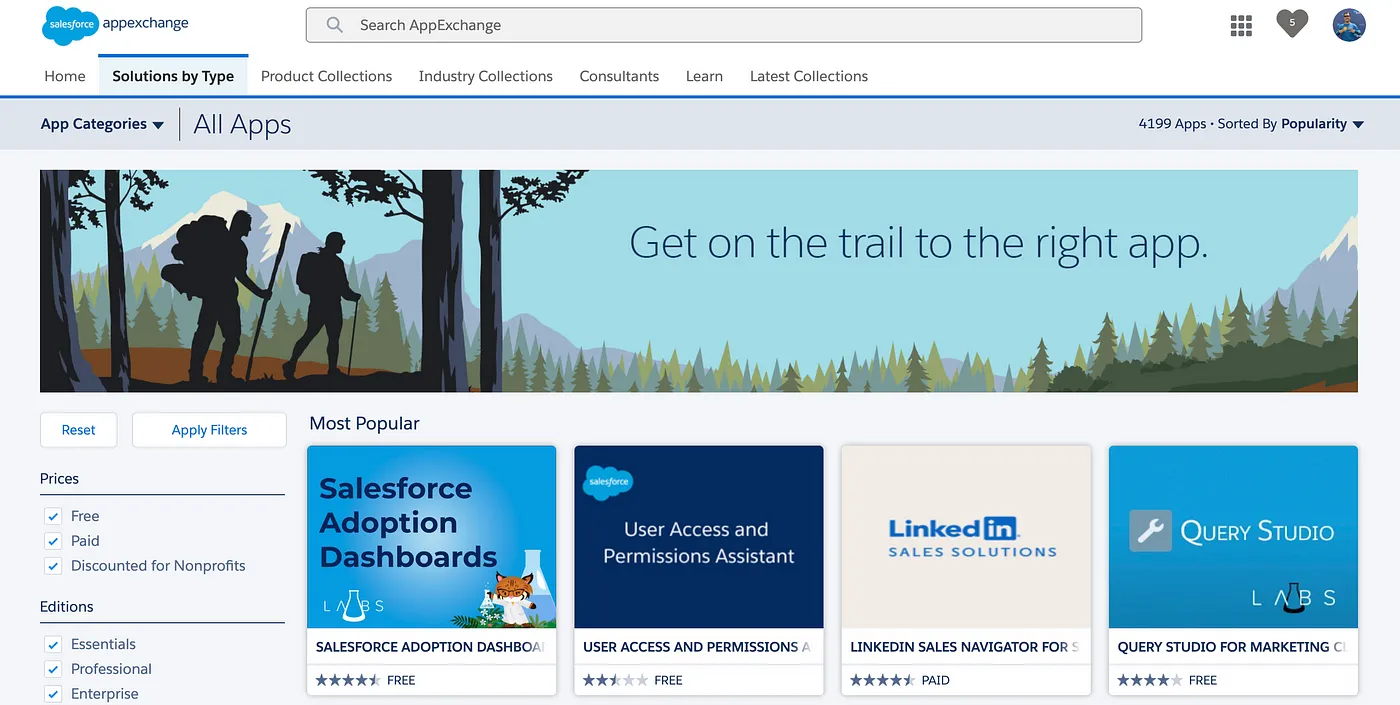Click FREE label on Salesforce Adoption Dashboards
Viewport: 1400px width, 705px height.
tap(401, 680)
